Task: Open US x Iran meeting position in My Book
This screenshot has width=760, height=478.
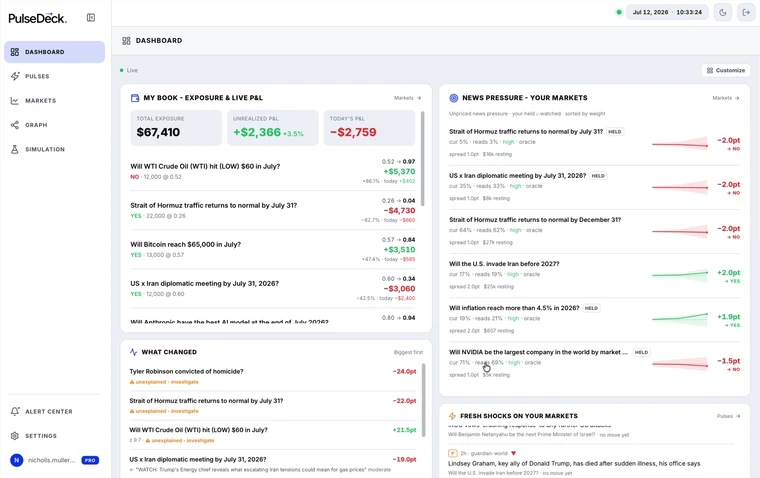Action: click(273, 288)
